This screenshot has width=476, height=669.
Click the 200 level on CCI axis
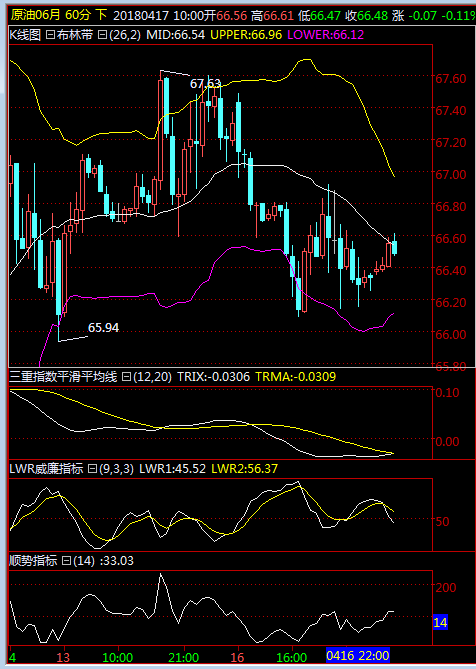pyautogui.click(x=446, y=588)
